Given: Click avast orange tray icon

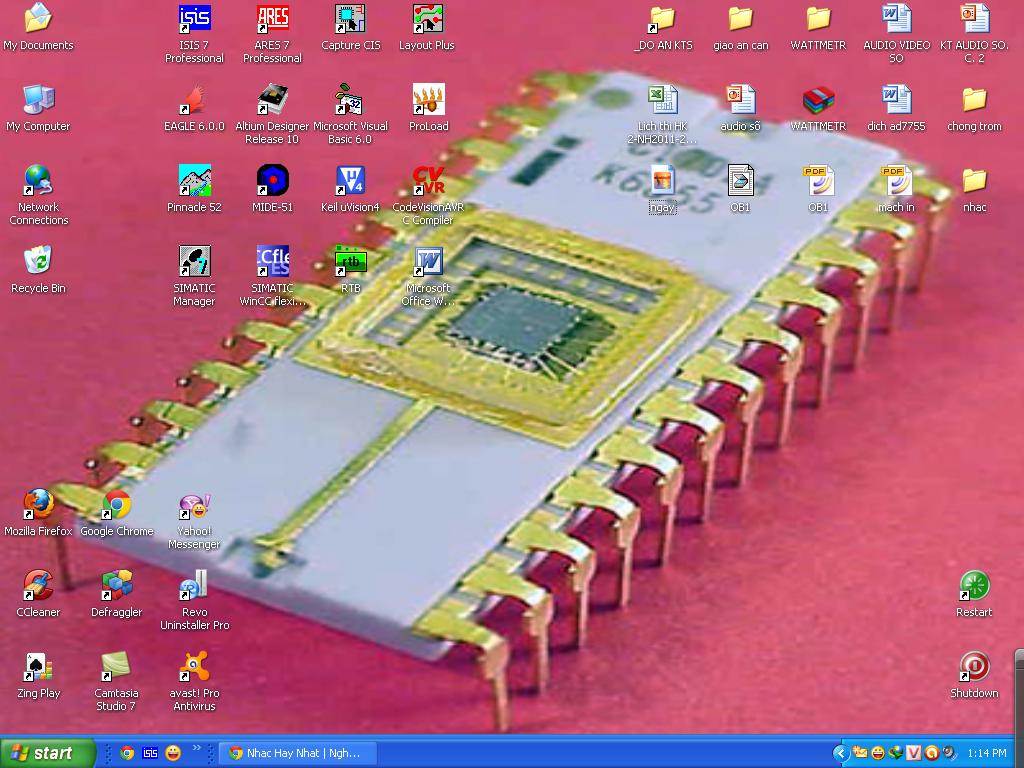Looking at the screenshot, I should tap(931, 753).
